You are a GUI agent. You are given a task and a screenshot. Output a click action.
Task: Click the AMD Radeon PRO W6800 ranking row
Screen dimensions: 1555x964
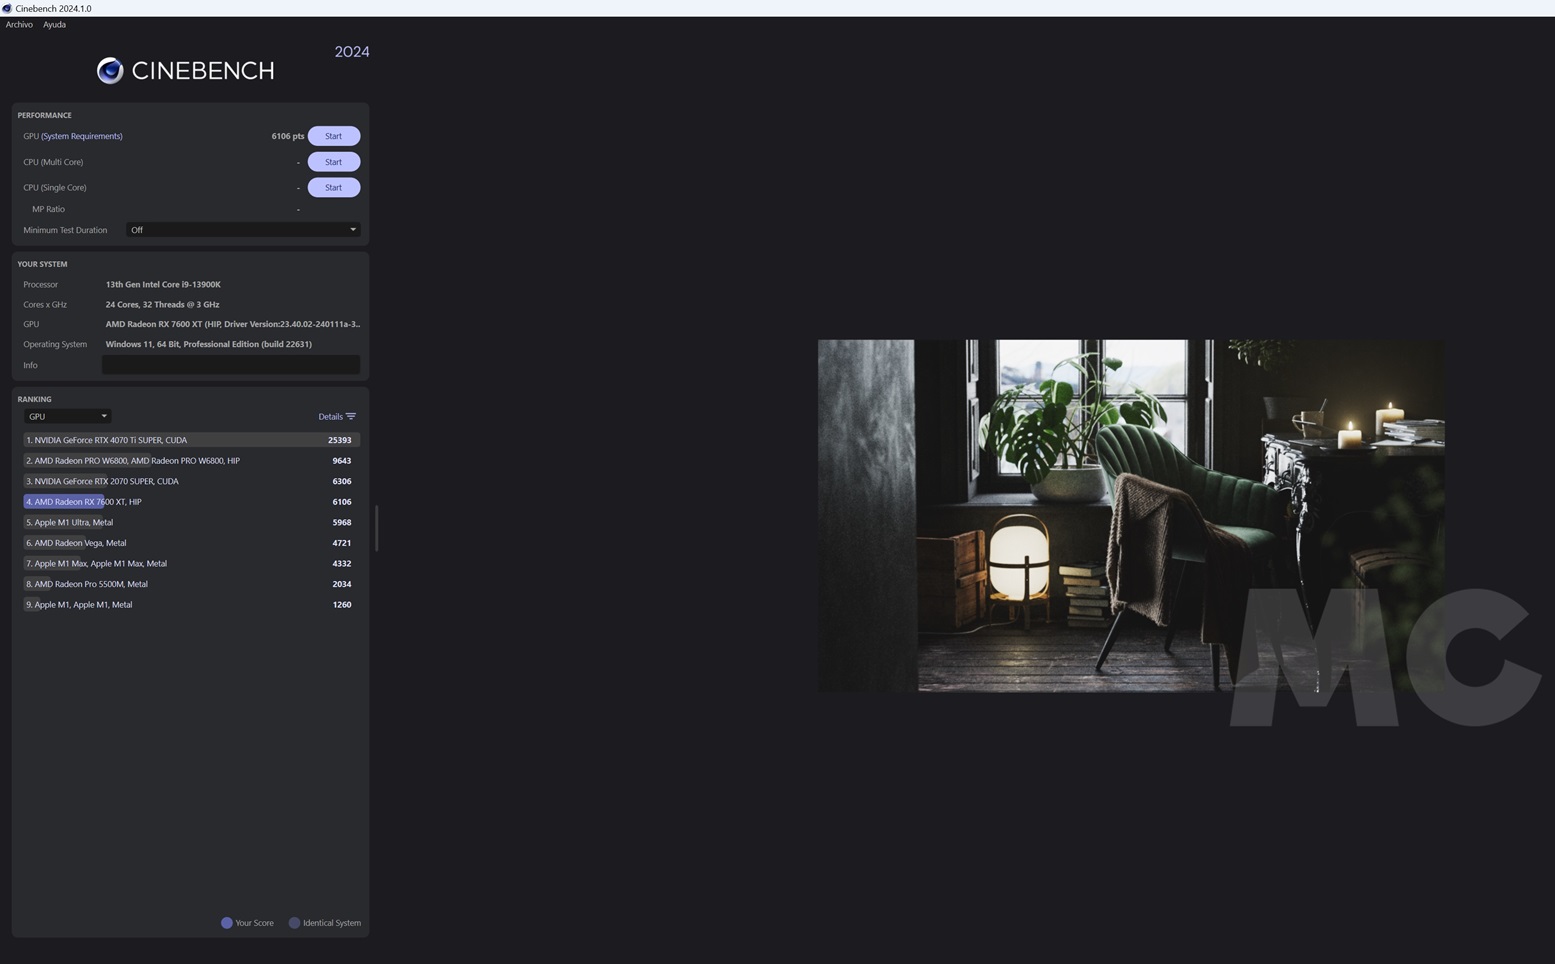tap(190, 461)
